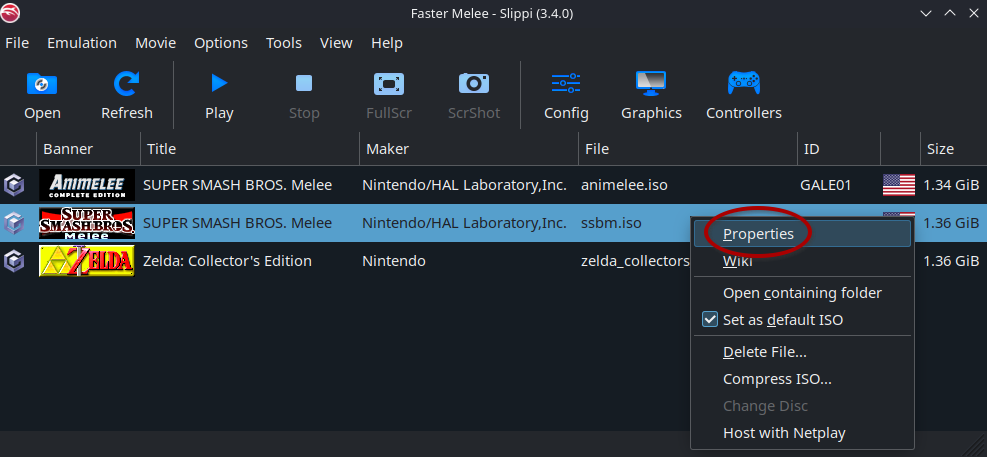Click the 1.34 GiB size value
Screen dimensions: 987x457
point(951,185)
